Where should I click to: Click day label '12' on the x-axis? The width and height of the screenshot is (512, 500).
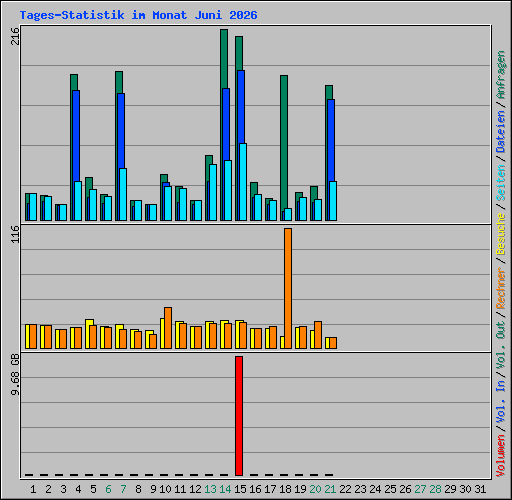point(195,489)
